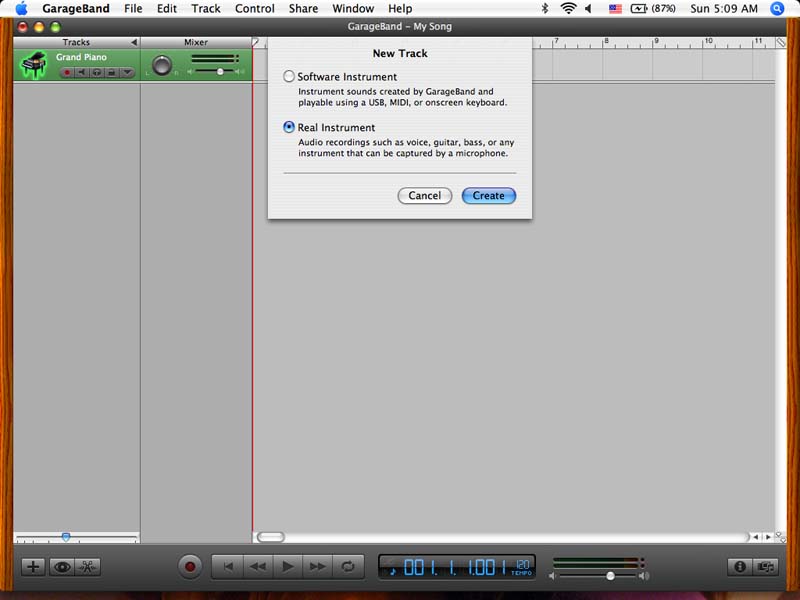Click the Grand Piano track name

point(81,57)
